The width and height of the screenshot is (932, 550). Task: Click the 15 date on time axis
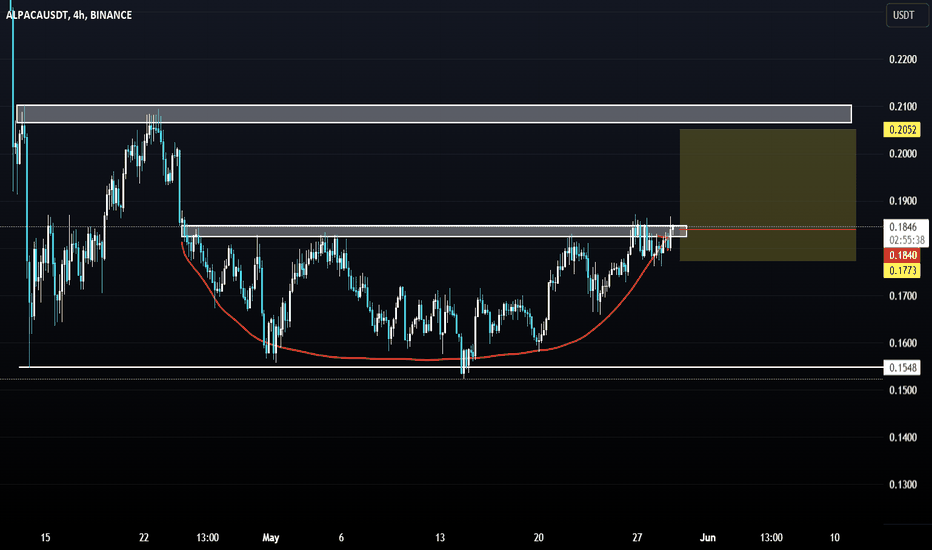(x=45, y=538)
